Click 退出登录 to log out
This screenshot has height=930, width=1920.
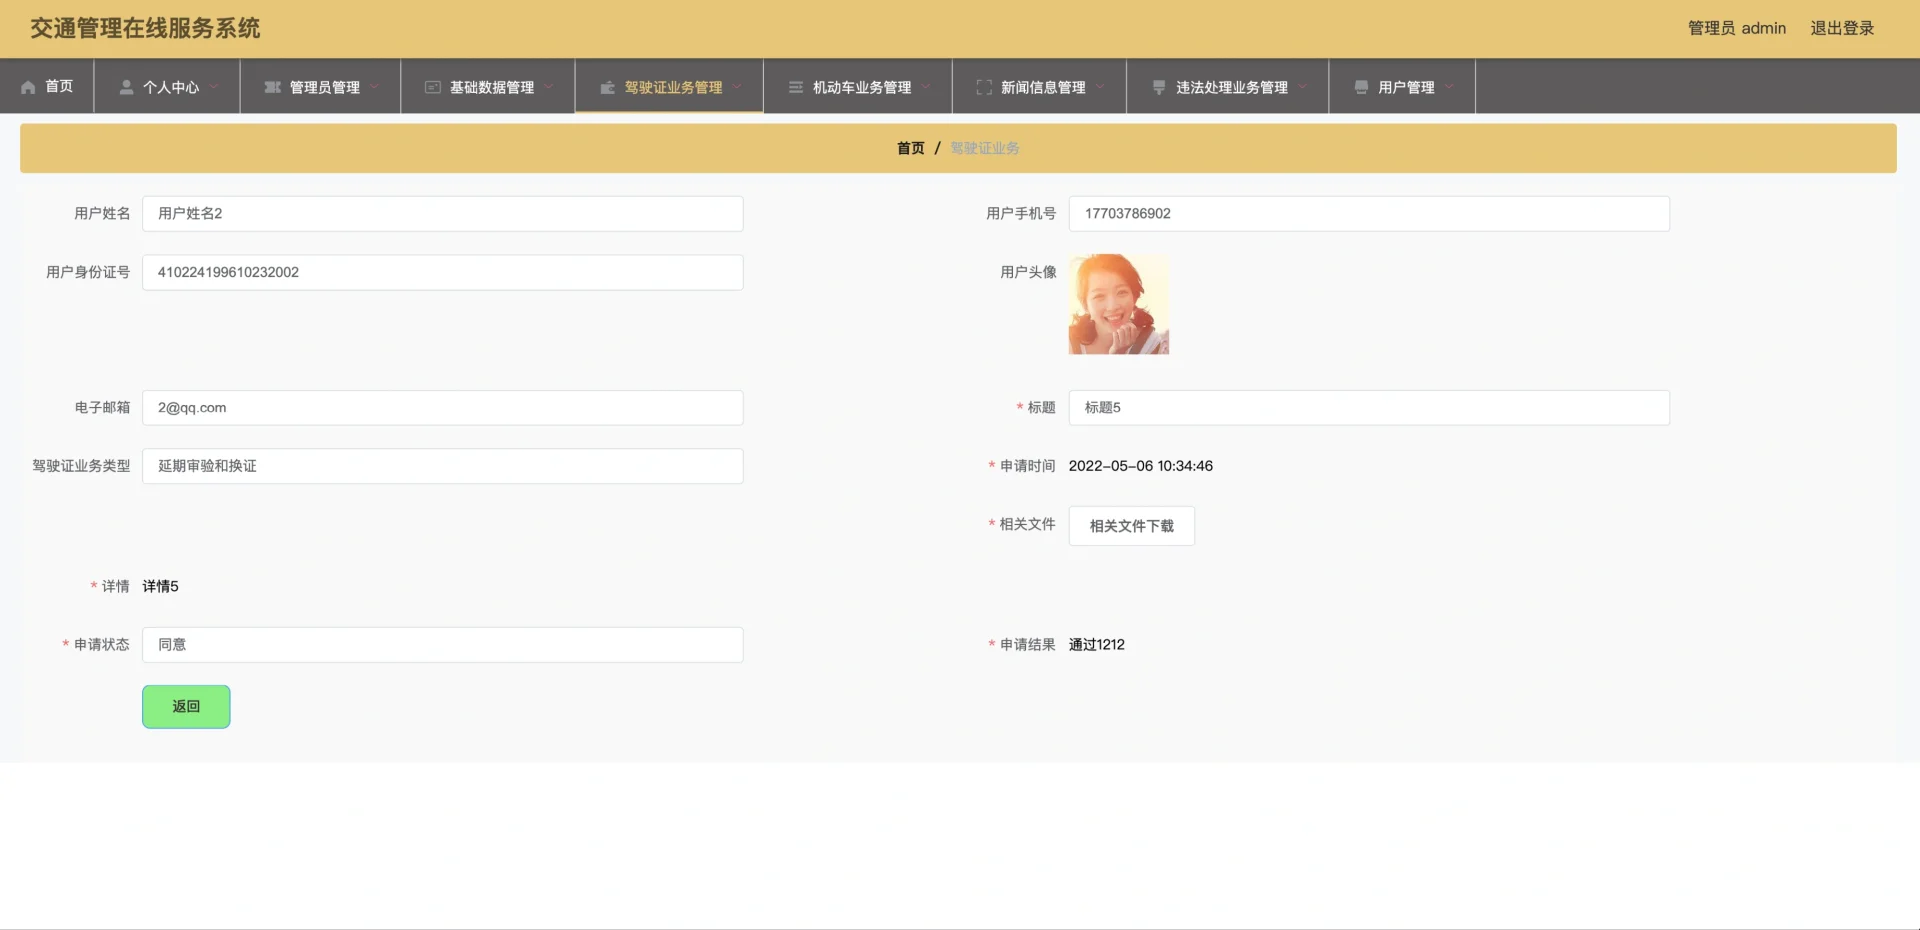pos(1841,28)
